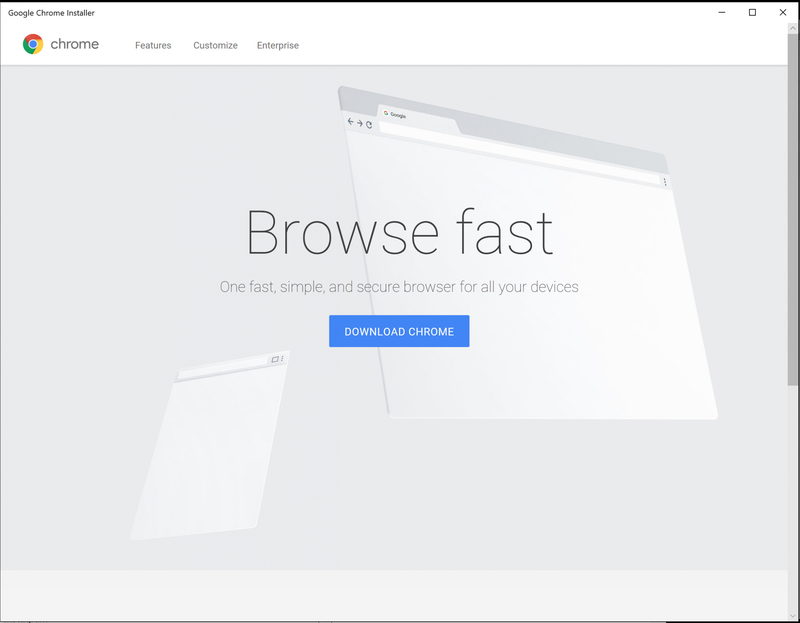
Task: Click the Download Chrome button
Action: tap(399, 331)
